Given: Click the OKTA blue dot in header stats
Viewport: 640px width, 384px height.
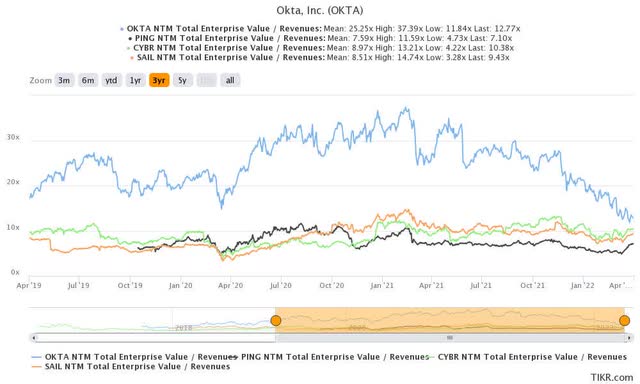Looking at the screenshot, I should pos(122,29).
